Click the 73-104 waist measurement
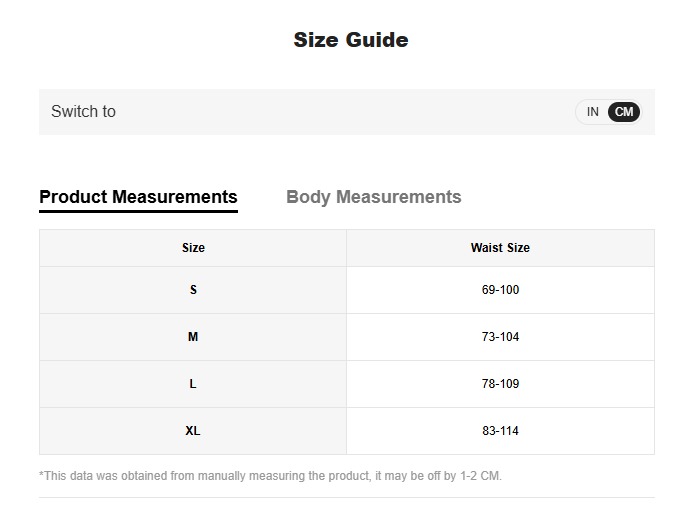Viewport: 683px width, 511px height. coord(500,337)
